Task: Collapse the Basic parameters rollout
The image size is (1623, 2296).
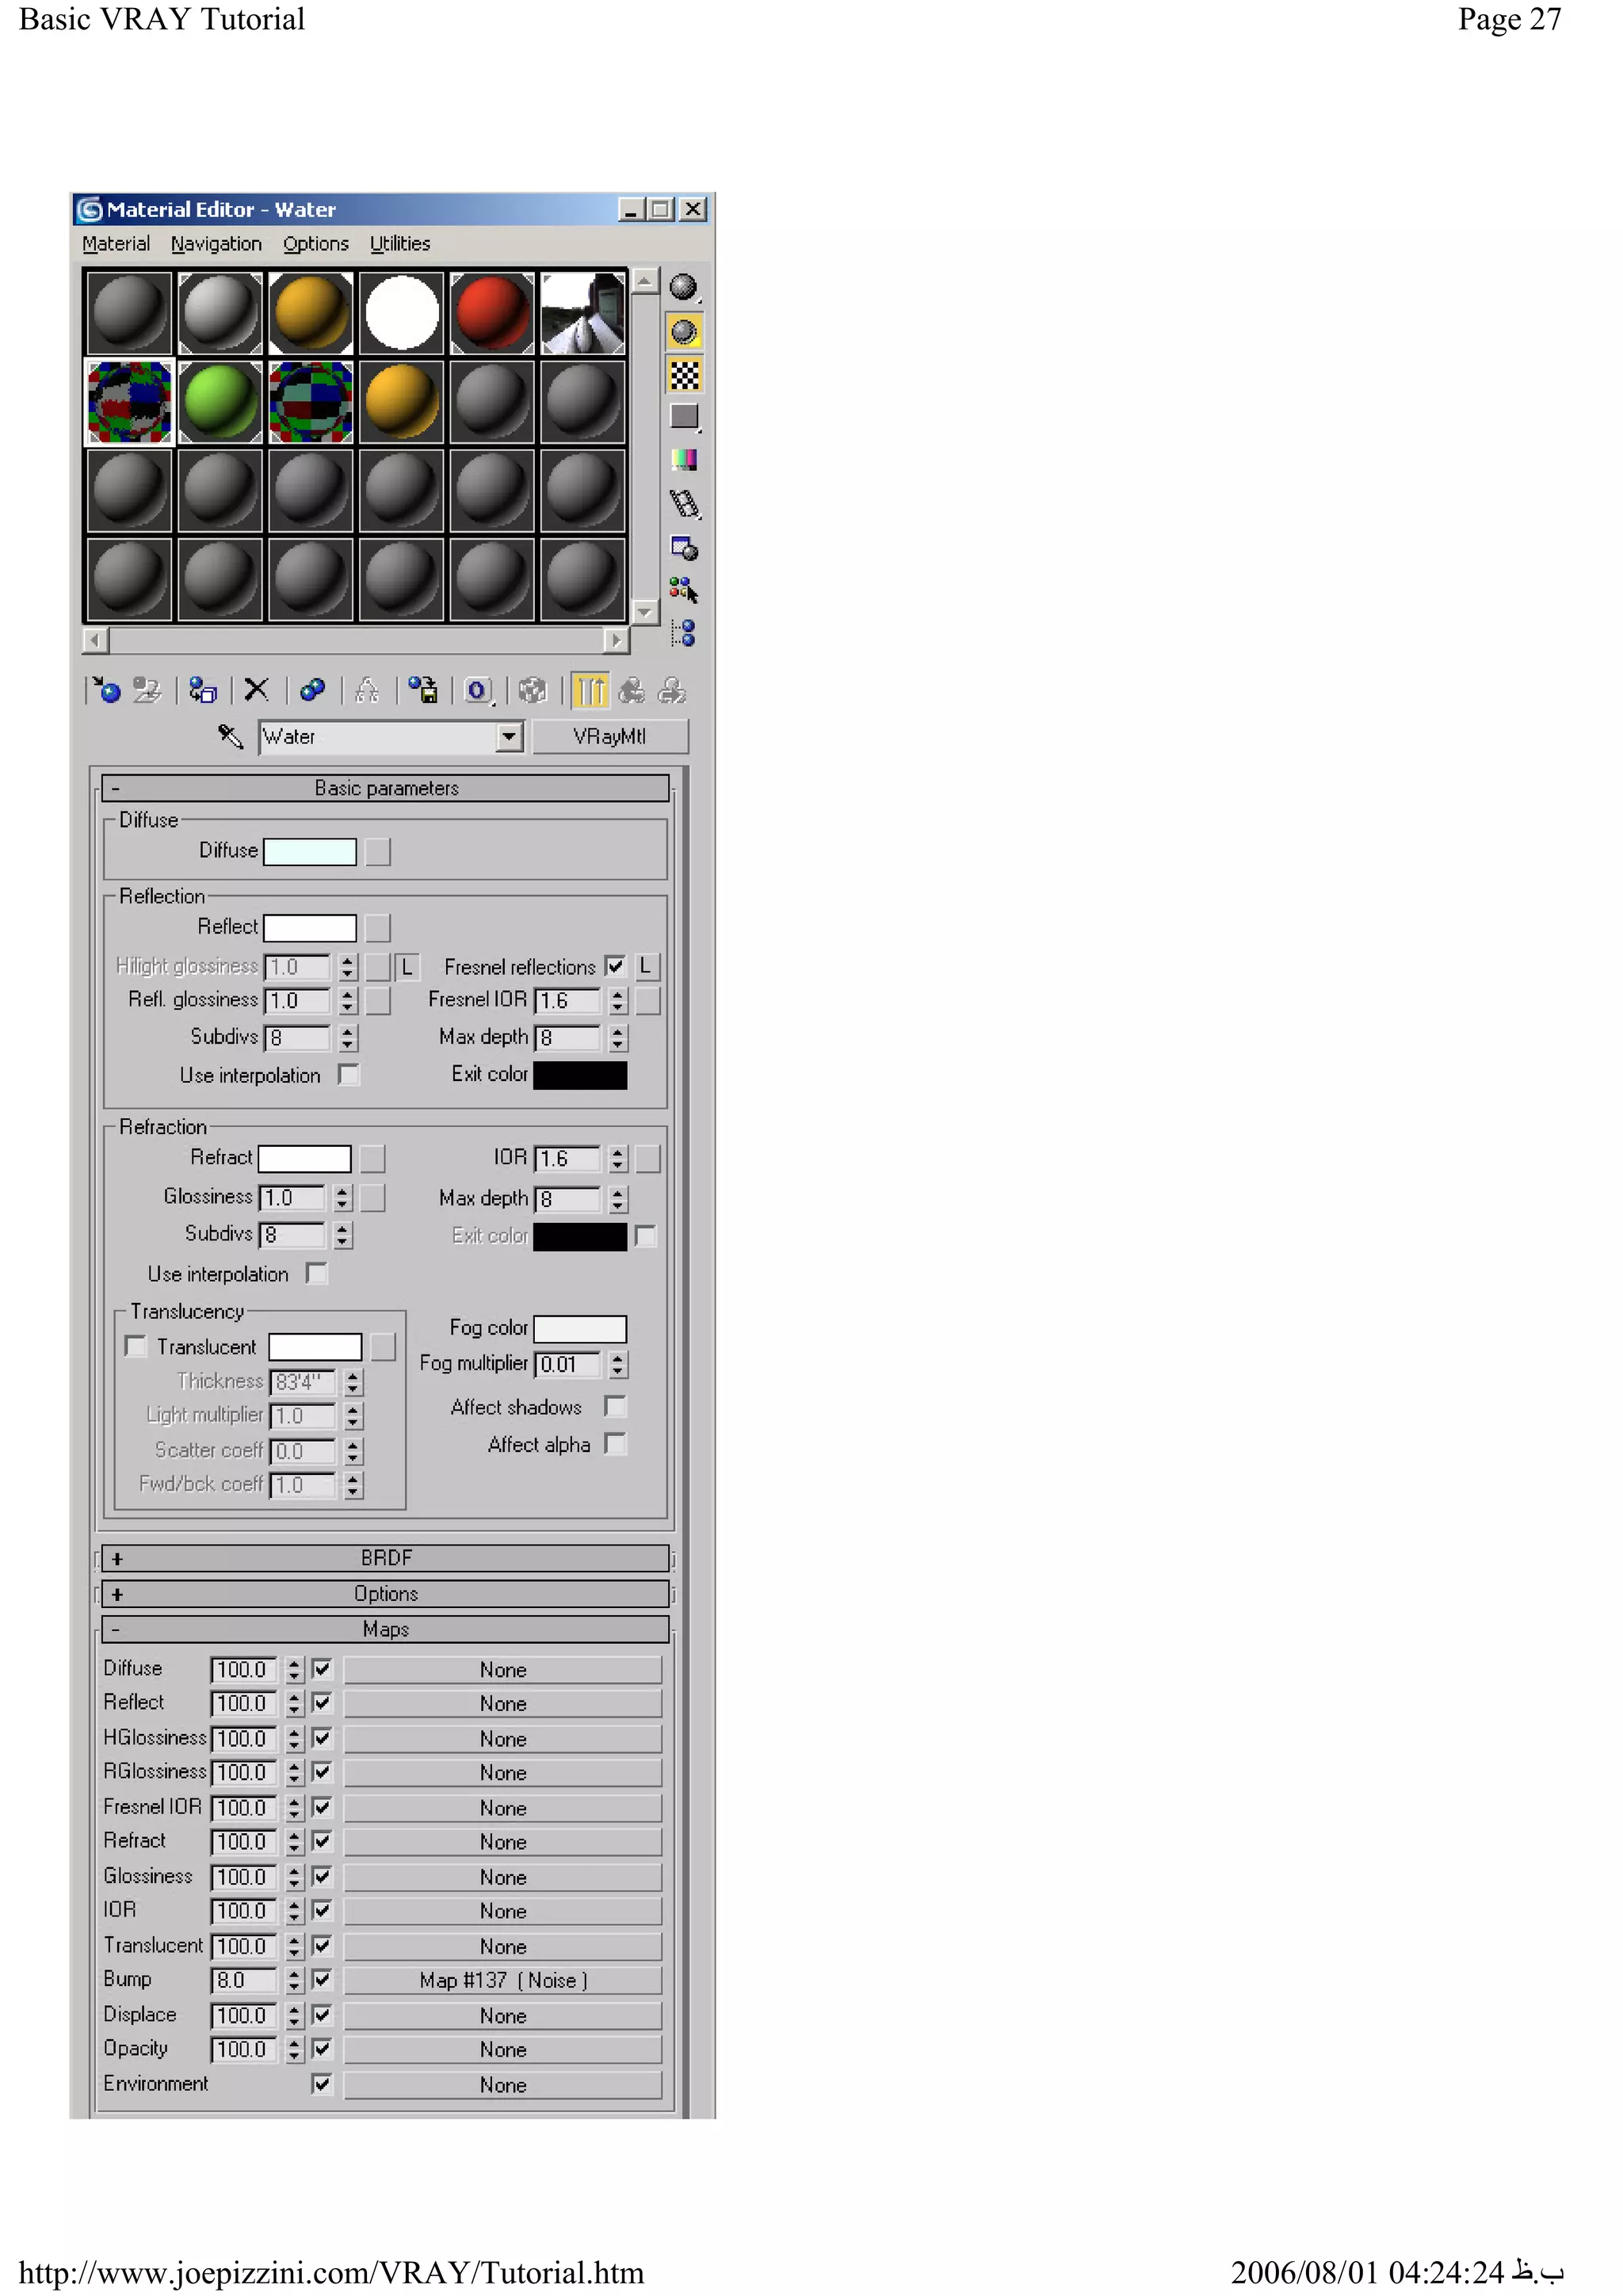Action: tap(386, 789)
